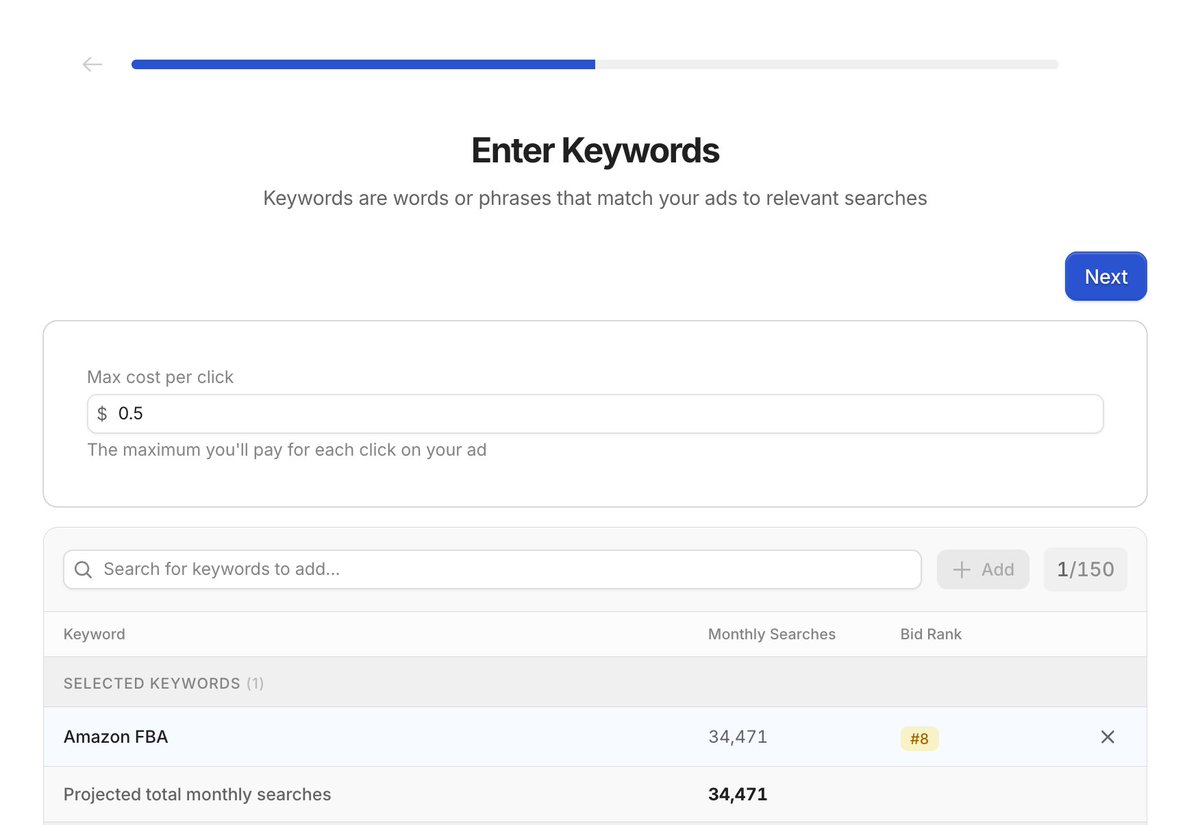The height and width of the screenshot is (825, 1200).
Task: Click the Next button
Action: [x=1106, y=276]
